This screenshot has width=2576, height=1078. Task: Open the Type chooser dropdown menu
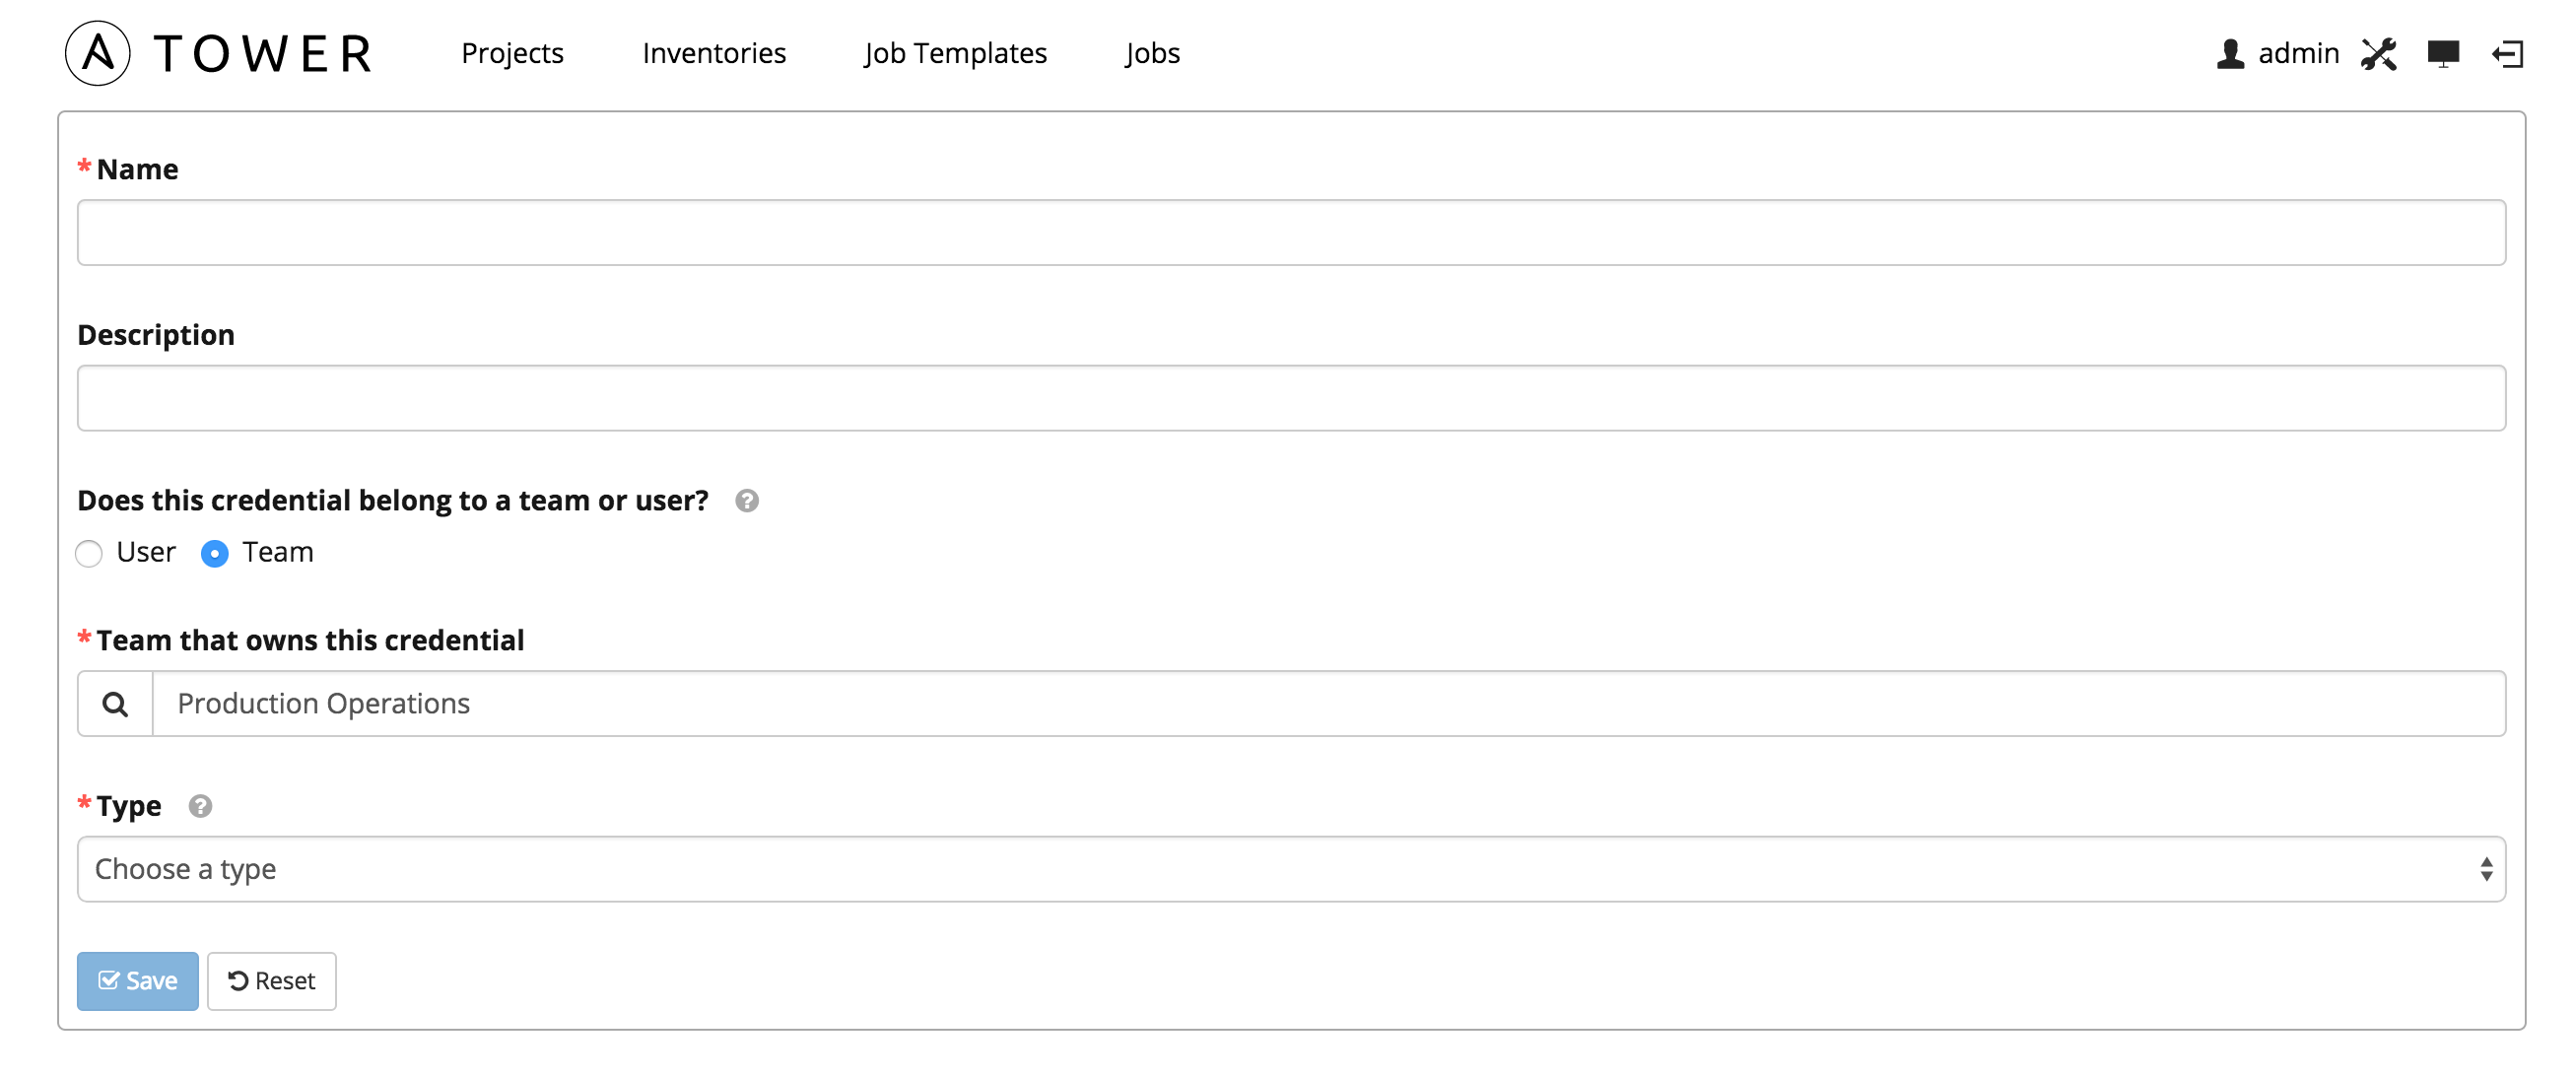coord(1290,868)
